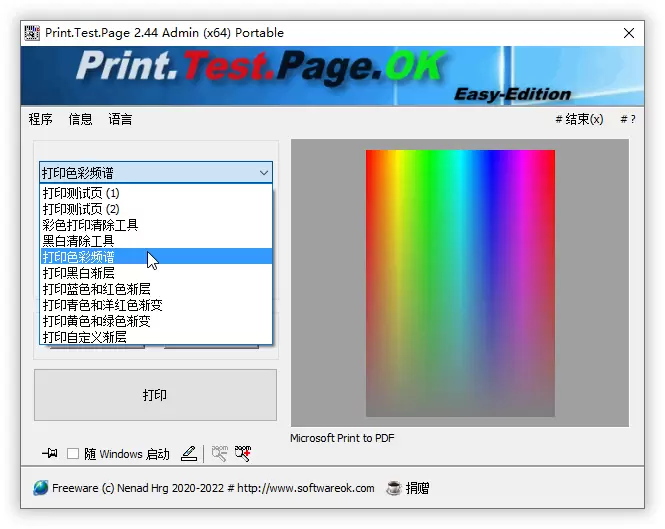Click the Print.Test.Page.OK banner

pos(332,76)
